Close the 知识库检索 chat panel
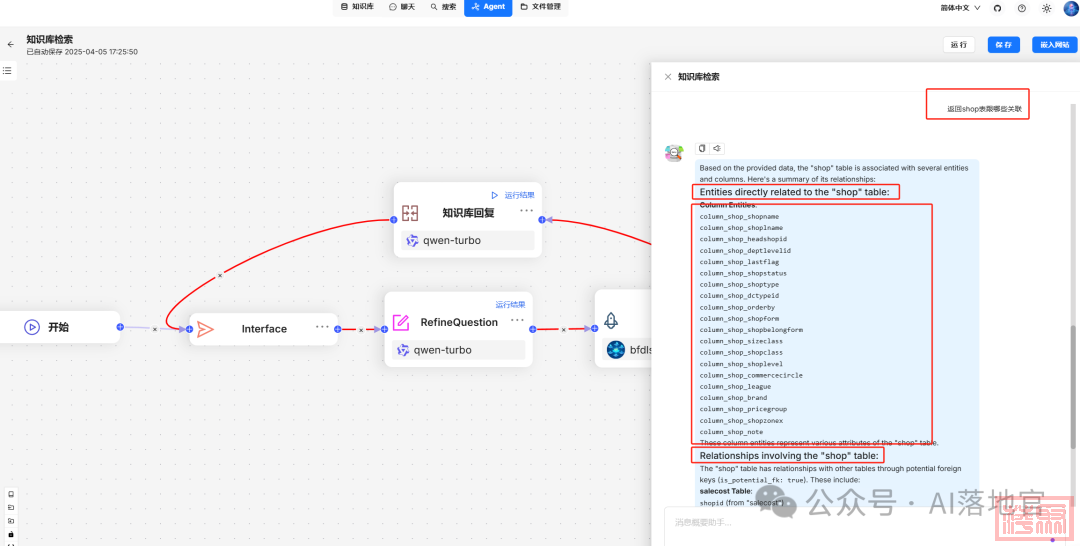This screenshot has width=1080, height=546. click(x=668, y=77)
